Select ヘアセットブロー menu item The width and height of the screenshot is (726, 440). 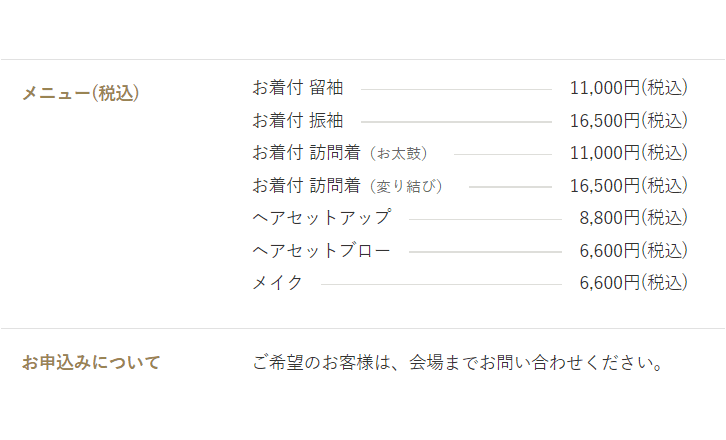321,251
